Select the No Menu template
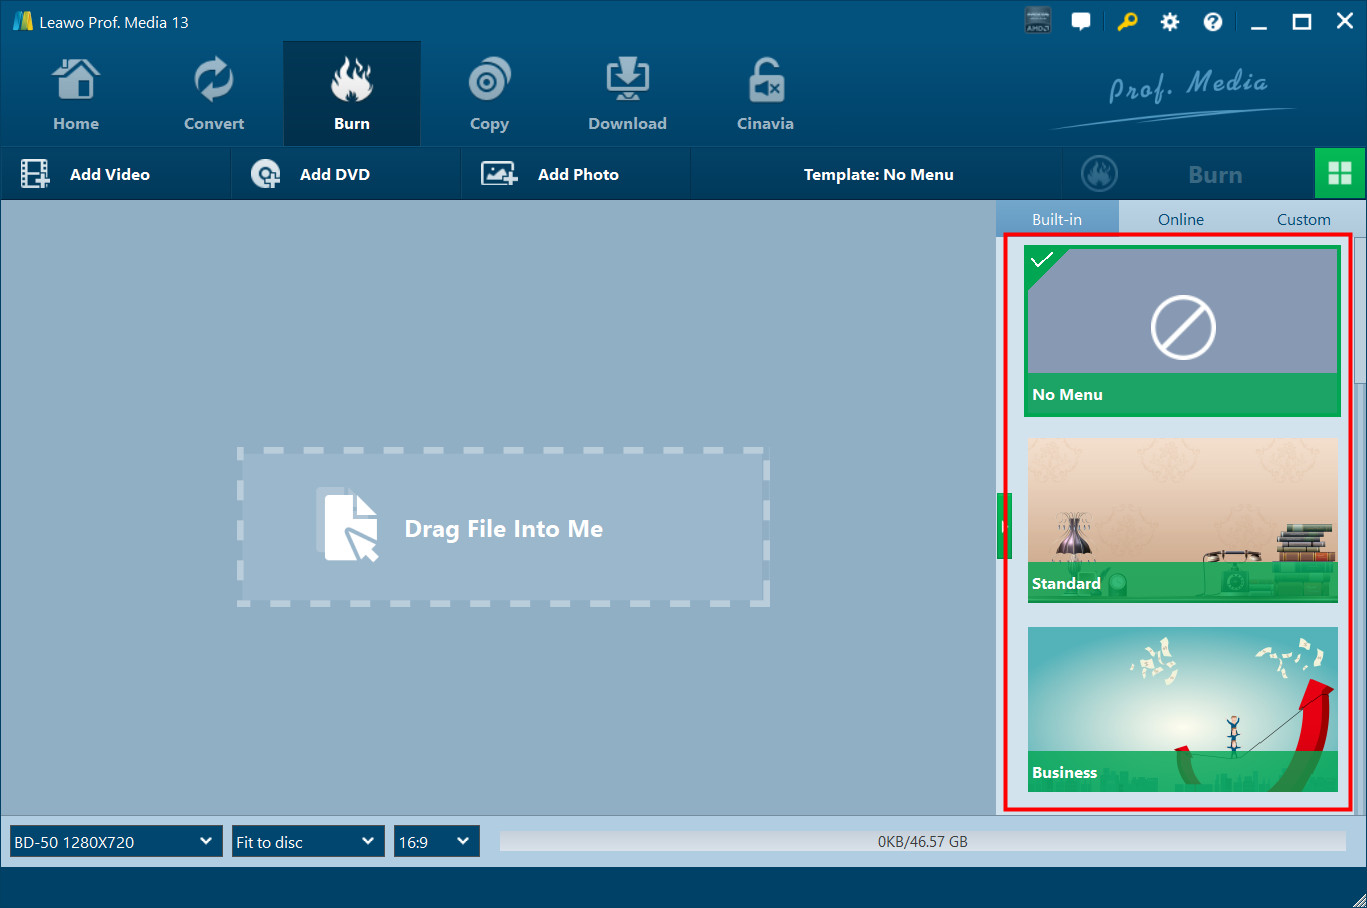 pyautogui.click(x=1182, y=331)
